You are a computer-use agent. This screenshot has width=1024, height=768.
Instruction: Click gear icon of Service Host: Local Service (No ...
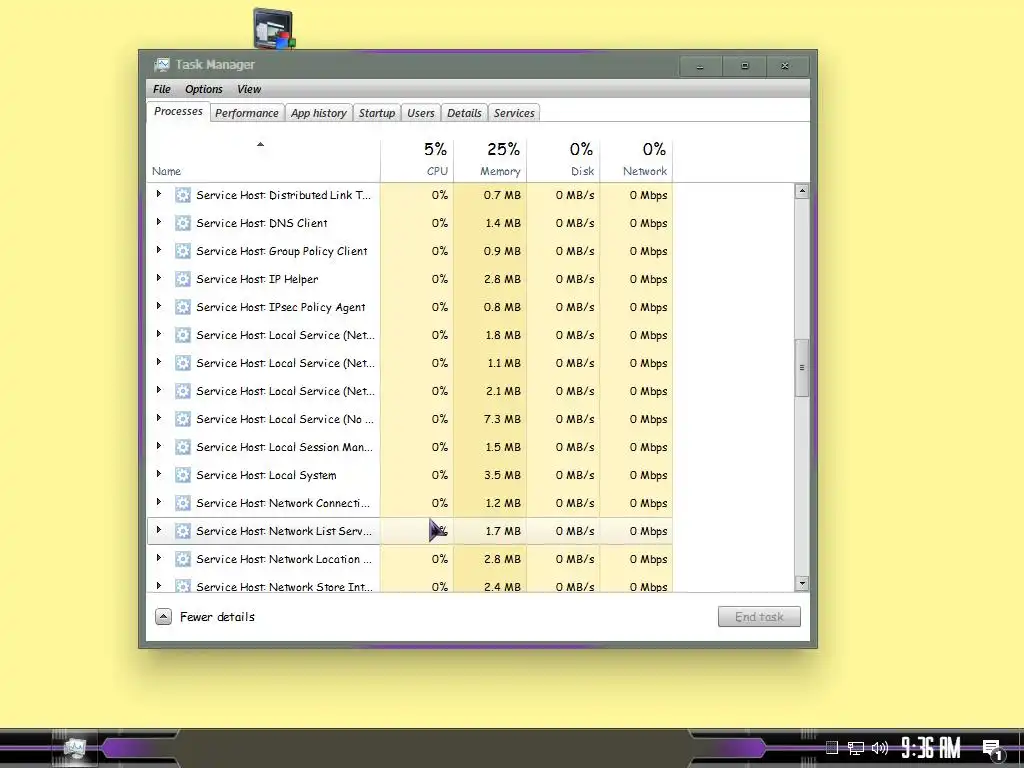click(183, 419)
